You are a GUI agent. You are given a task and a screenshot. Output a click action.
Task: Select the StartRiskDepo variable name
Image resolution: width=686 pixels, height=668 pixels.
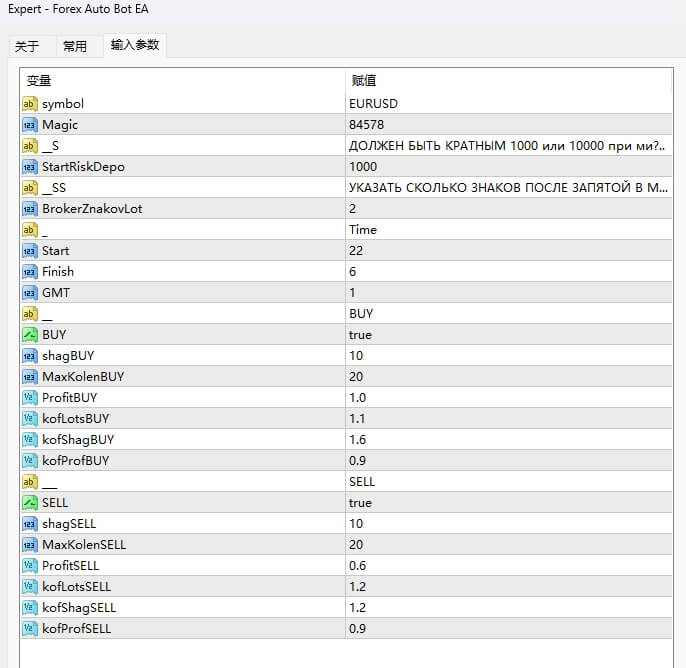tap(83, 167)
